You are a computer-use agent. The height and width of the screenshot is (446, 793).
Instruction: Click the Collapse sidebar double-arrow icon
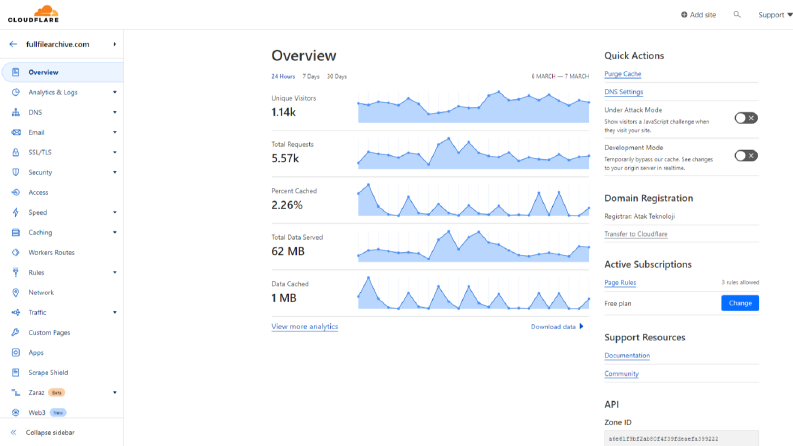14,432
